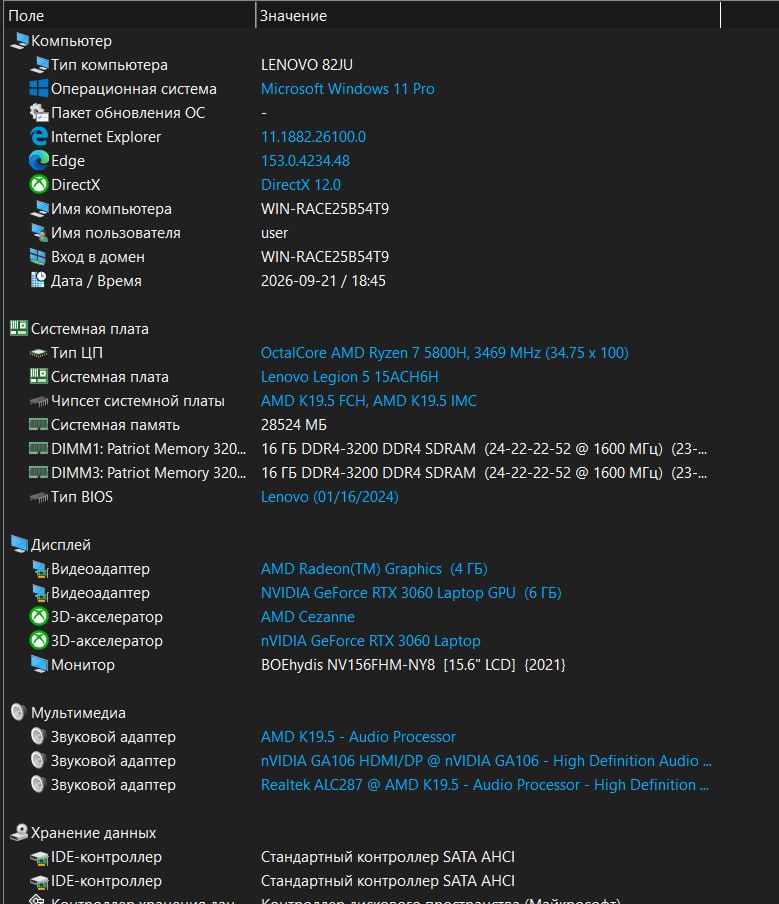Select the DIMM1 16 ГБ DDR4-3200 value
The height and width of the screenshot is (904, 779).
(x=484, y=449)
